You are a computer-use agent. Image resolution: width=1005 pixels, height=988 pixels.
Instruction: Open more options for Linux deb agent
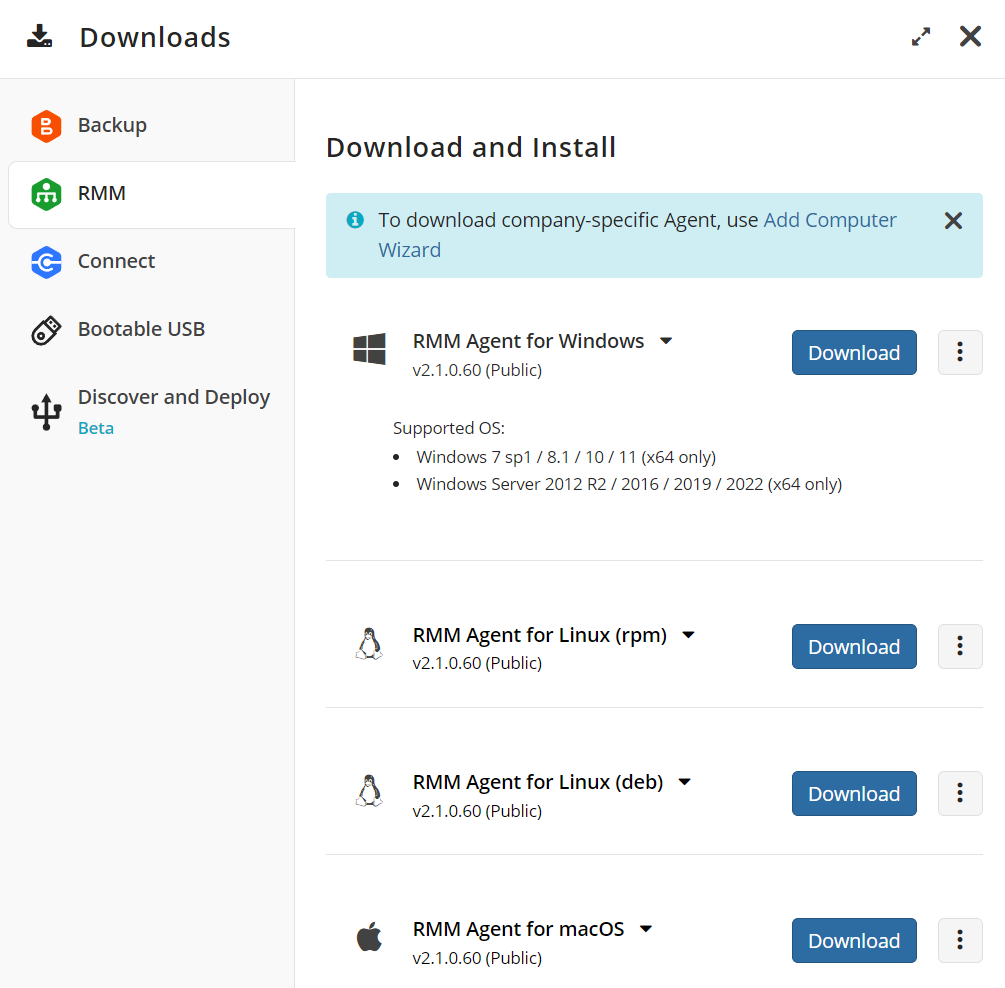click(959, 793)
